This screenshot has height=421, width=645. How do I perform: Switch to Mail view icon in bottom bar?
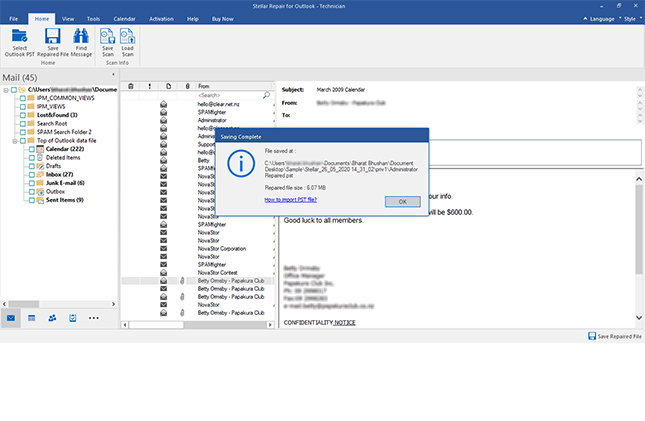click(x=11, y=318)
